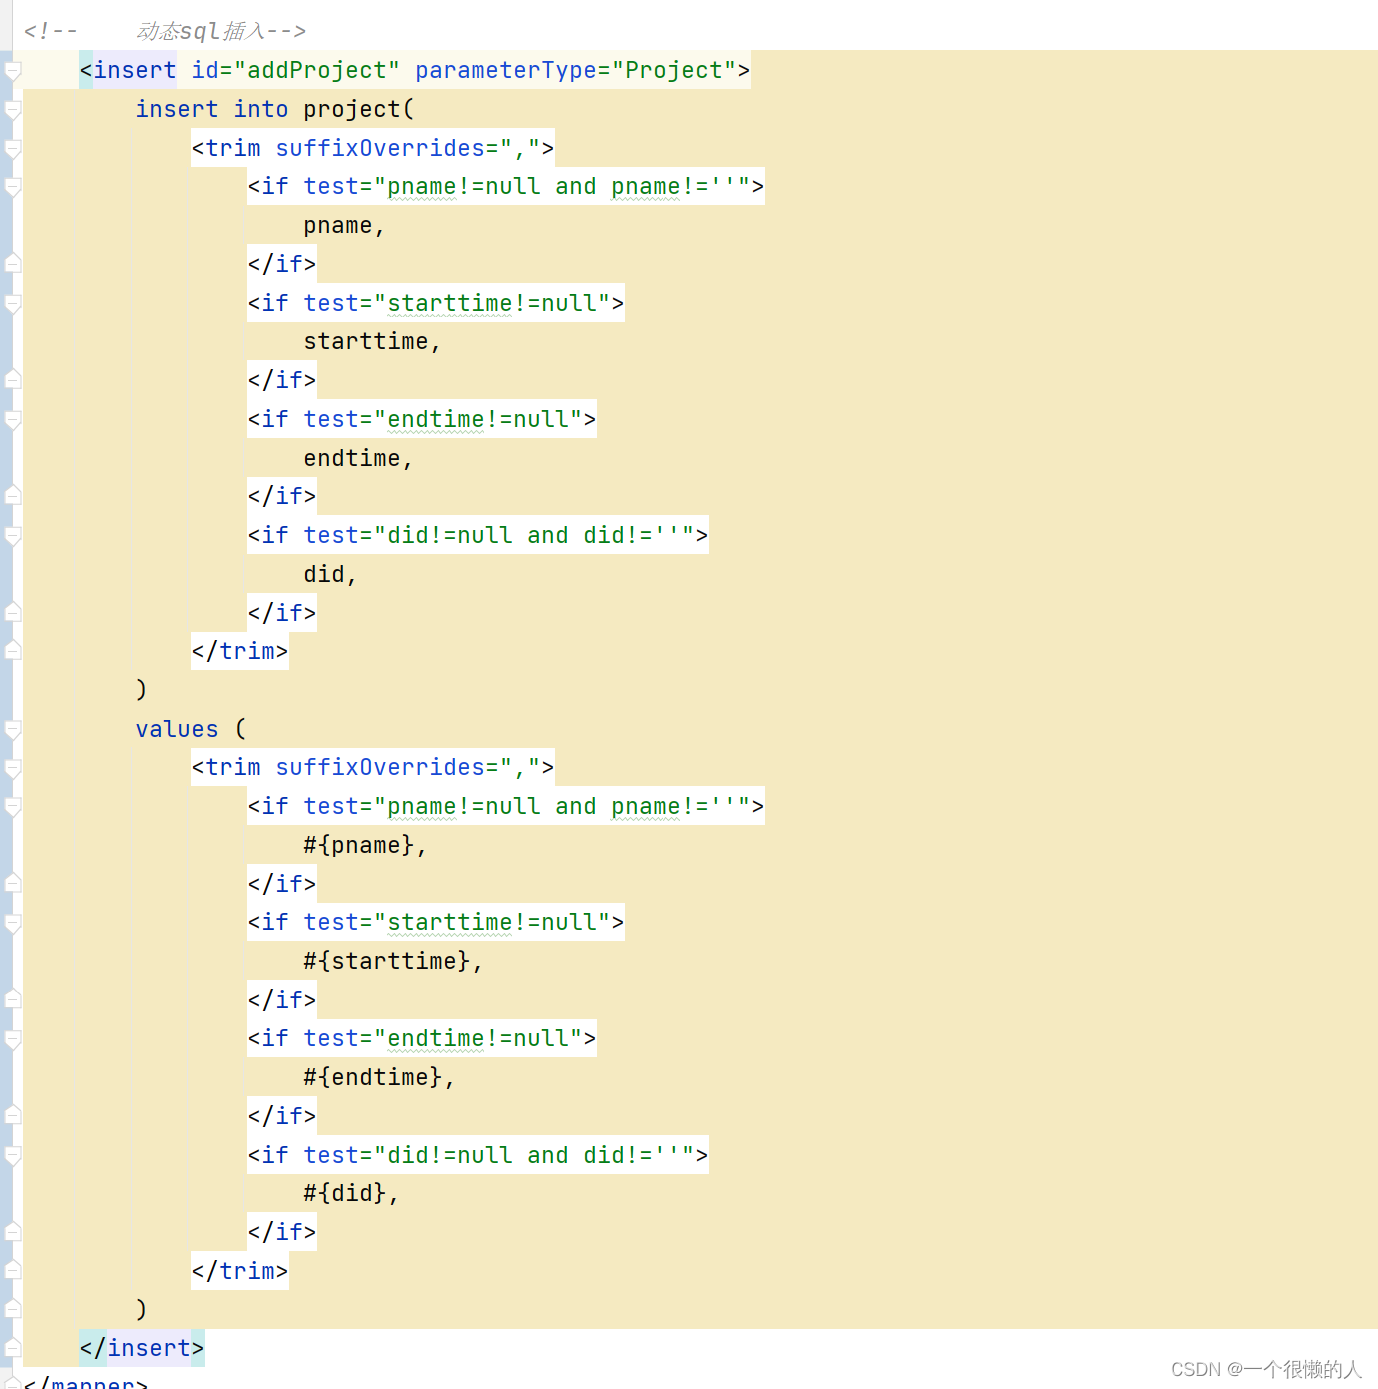Click the fold-end marker on </if> after 'pname,'

pos(12,264)
